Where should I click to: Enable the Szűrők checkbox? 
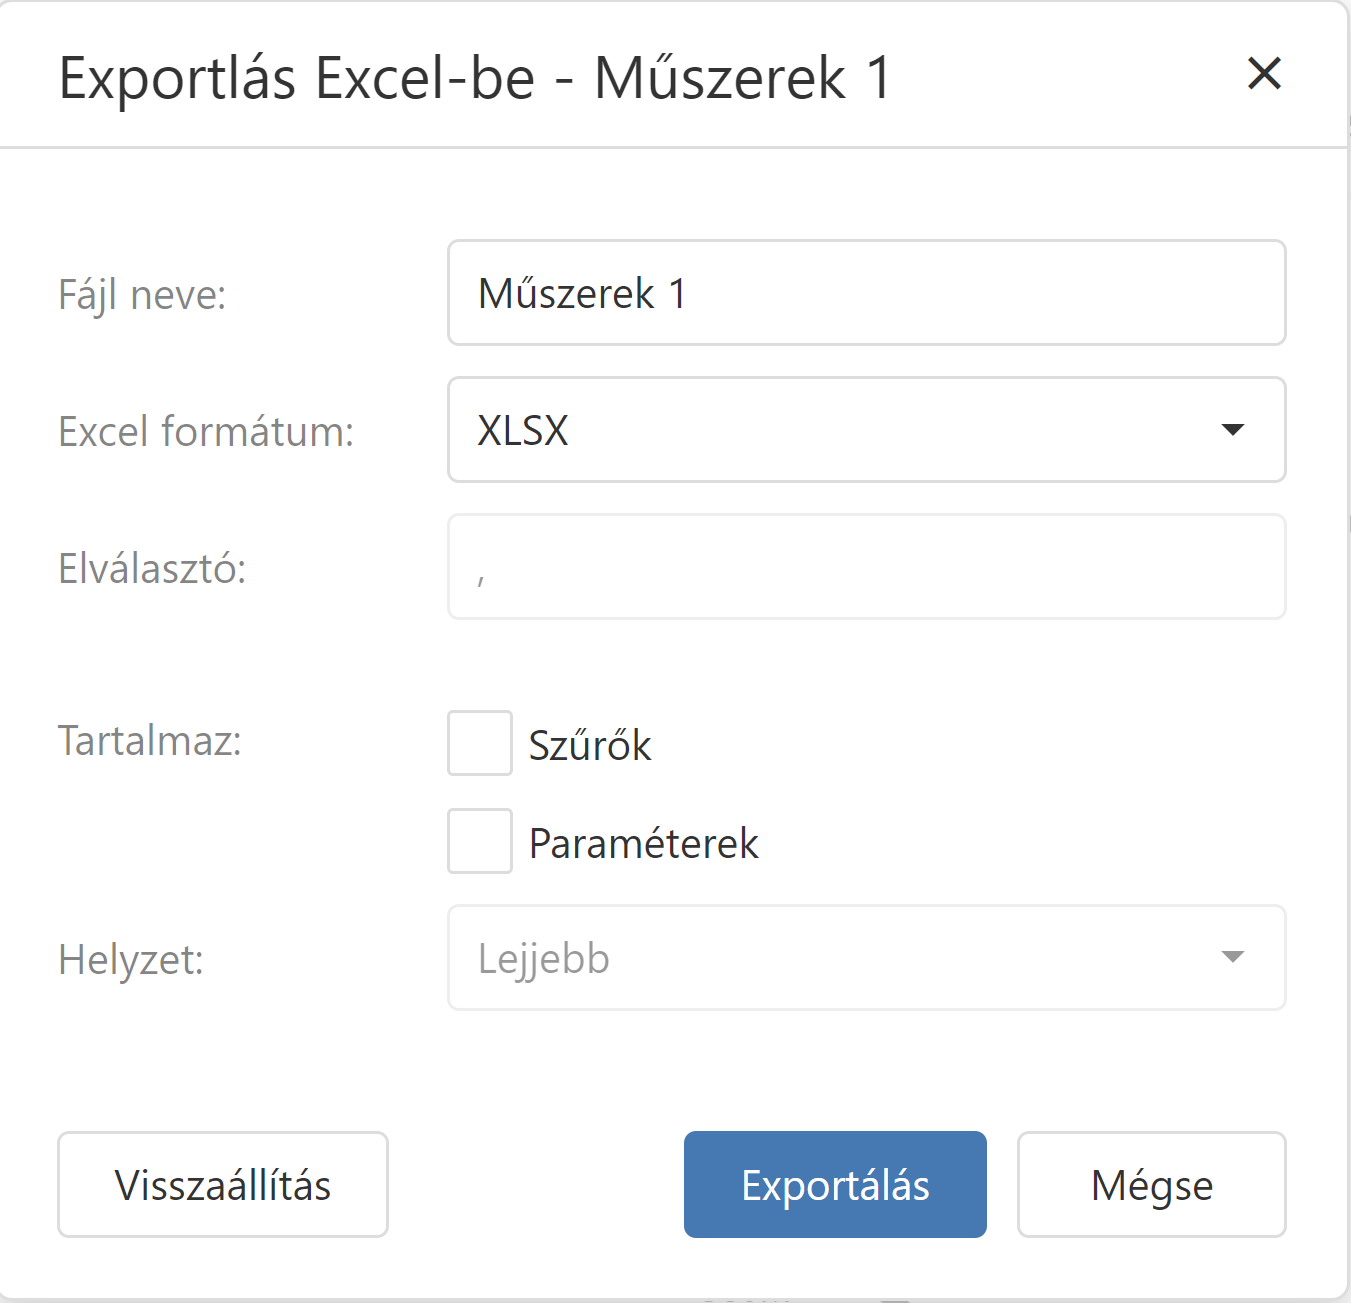click(480, 743)
